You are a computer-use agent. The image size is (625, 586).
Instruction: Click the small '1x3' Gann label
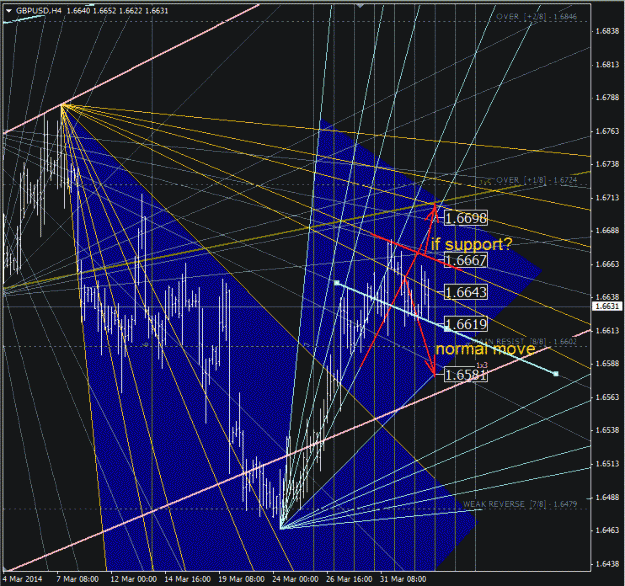coord(482,365)
